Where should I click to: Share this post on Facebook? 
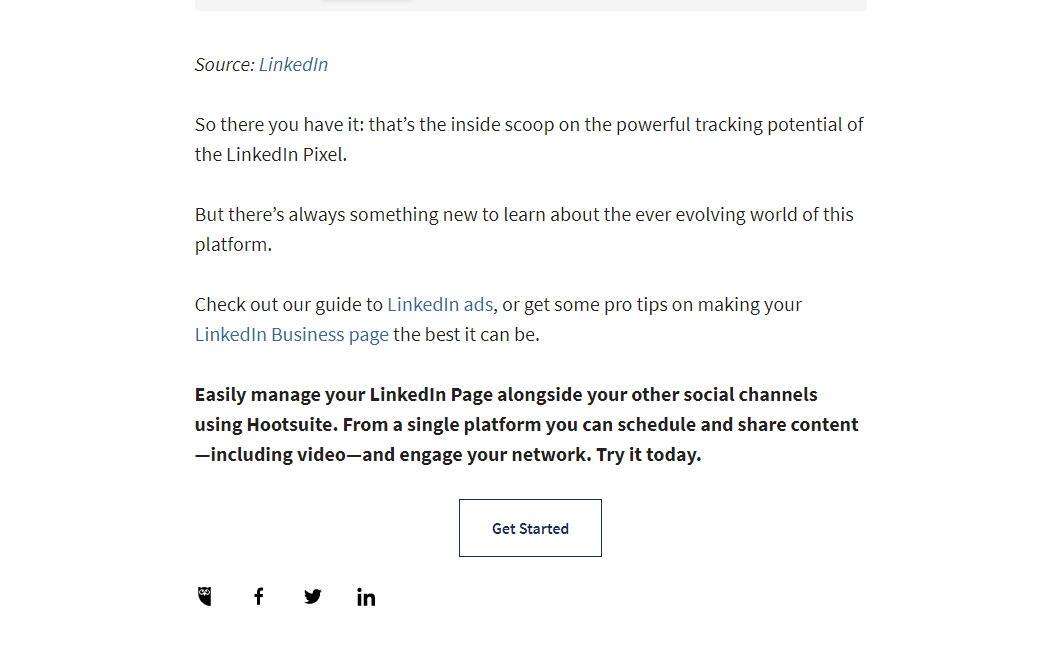[x=259, y=596]
